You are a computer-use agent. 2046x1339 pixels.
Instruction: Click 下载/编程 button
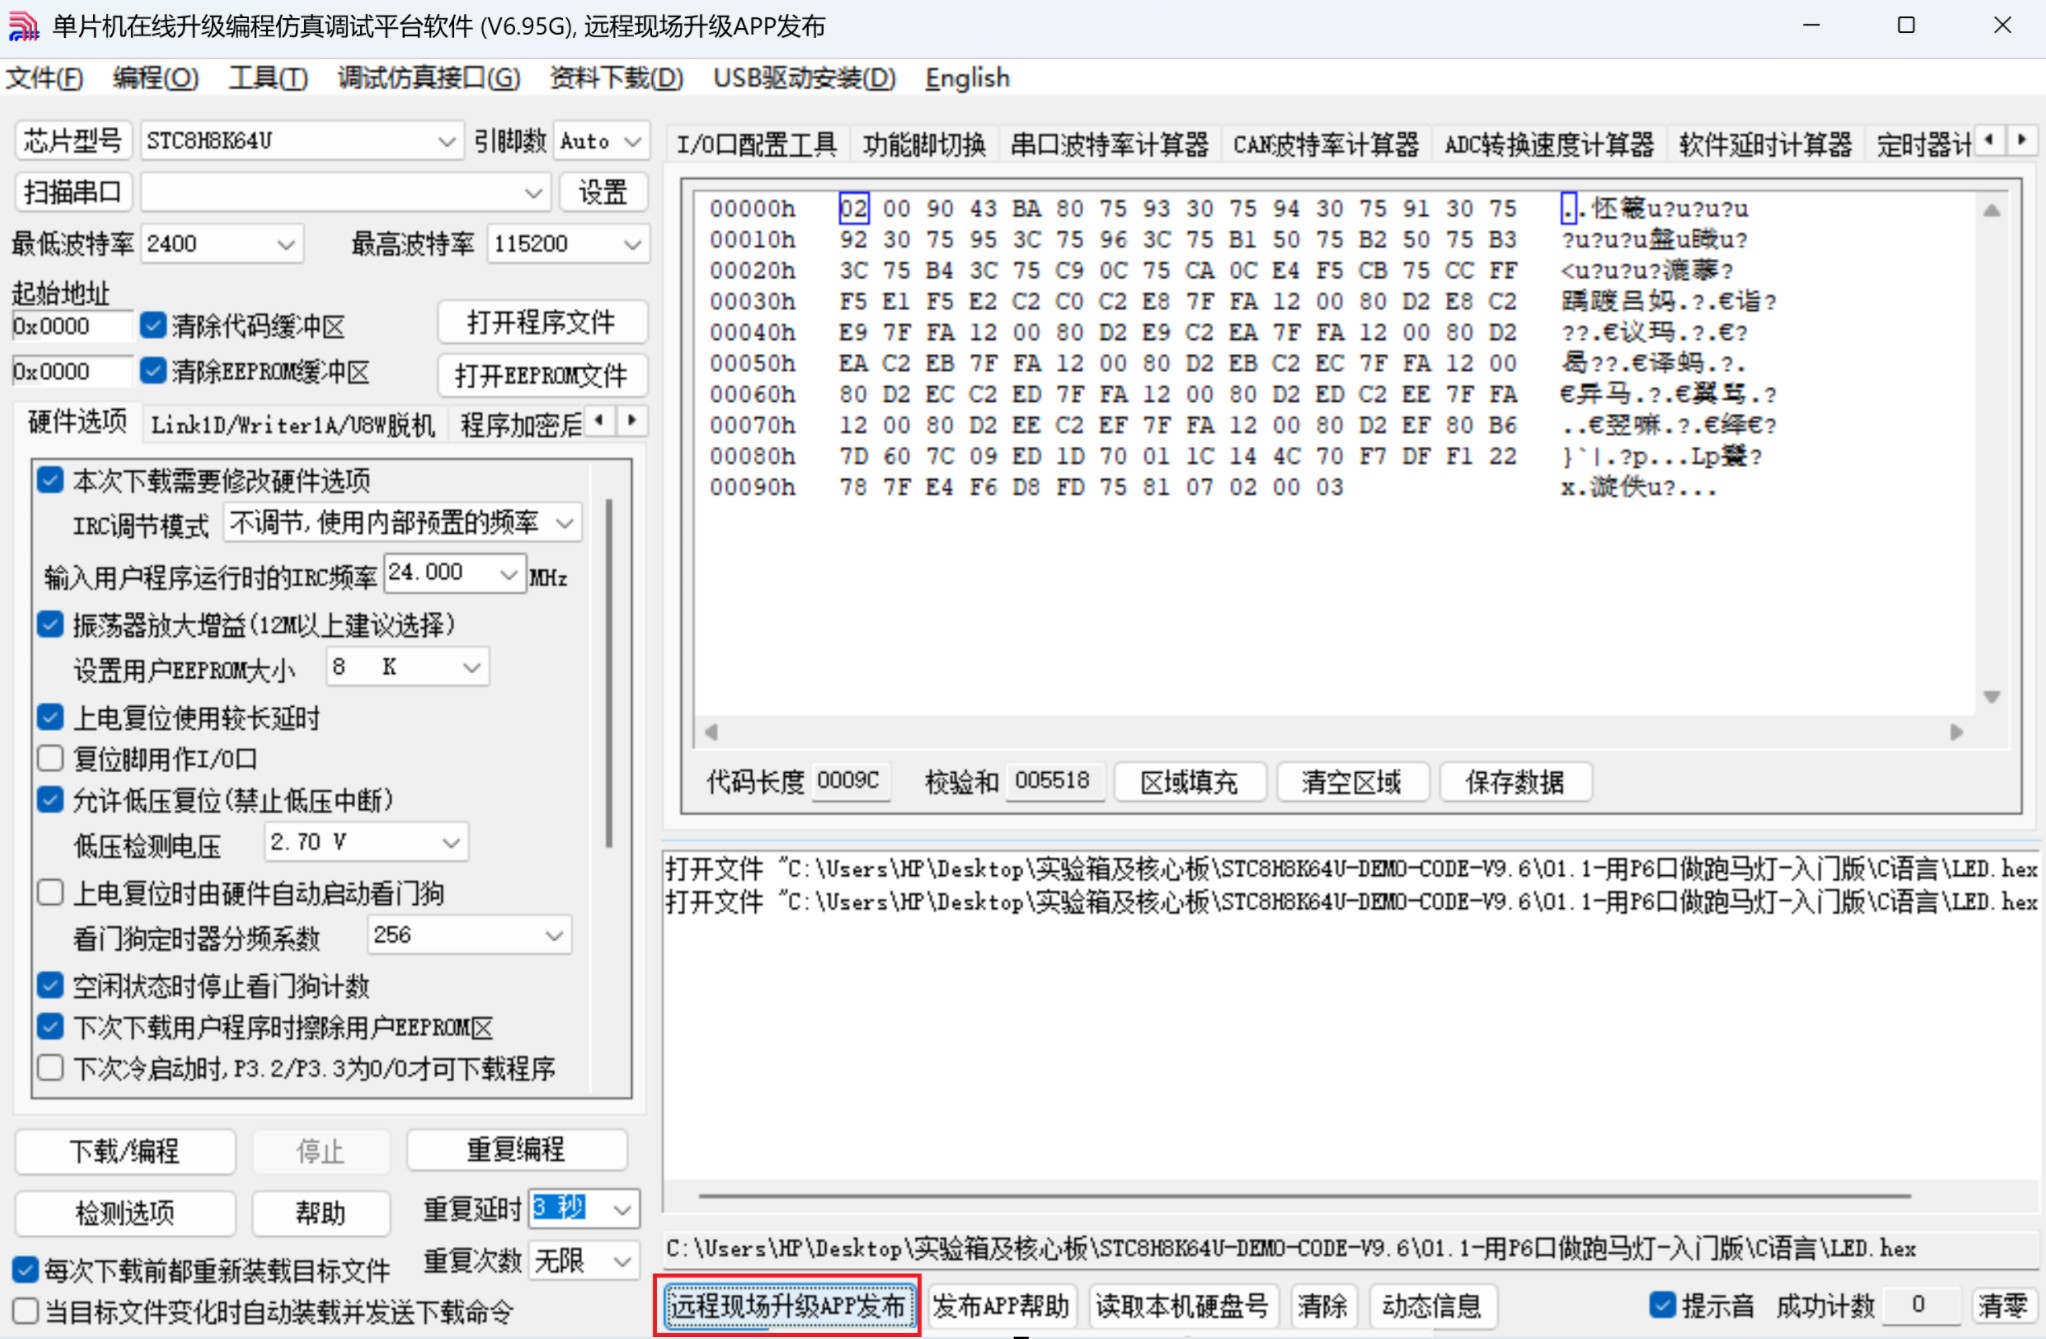tap(125, 1151)
